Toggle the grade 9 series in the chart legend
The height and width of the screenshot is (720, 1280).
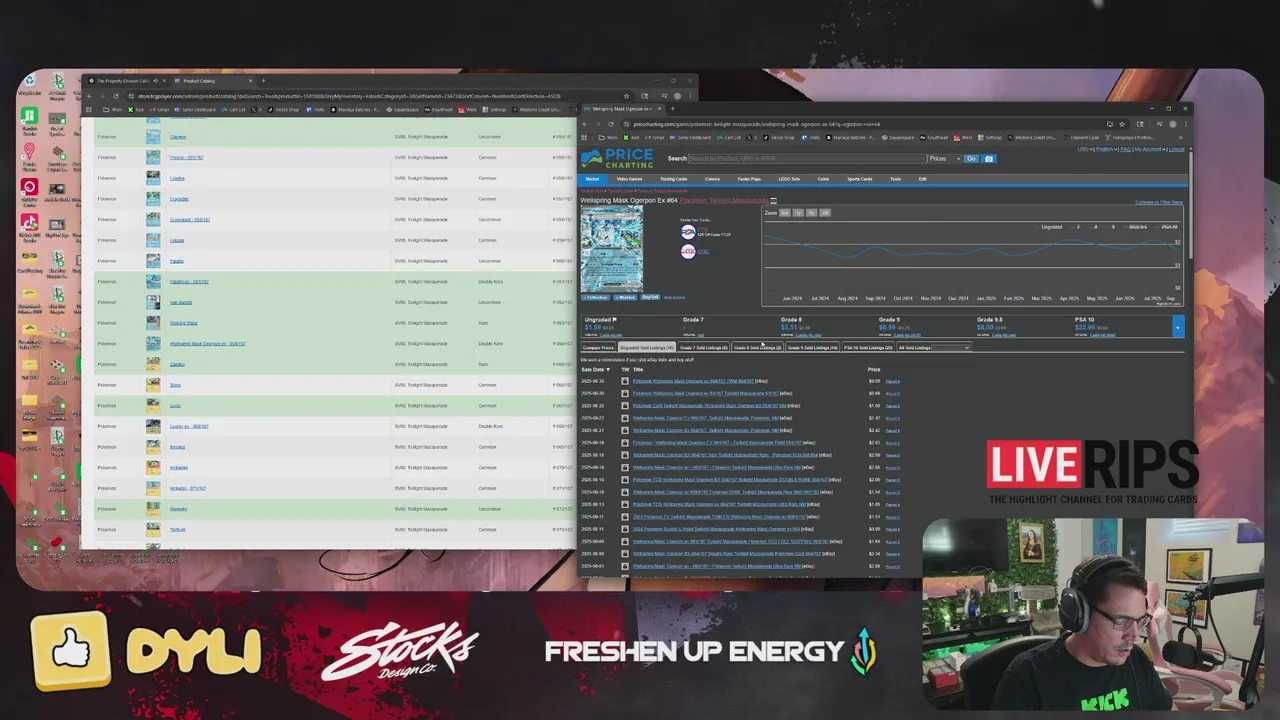(x=1112, y=227)
